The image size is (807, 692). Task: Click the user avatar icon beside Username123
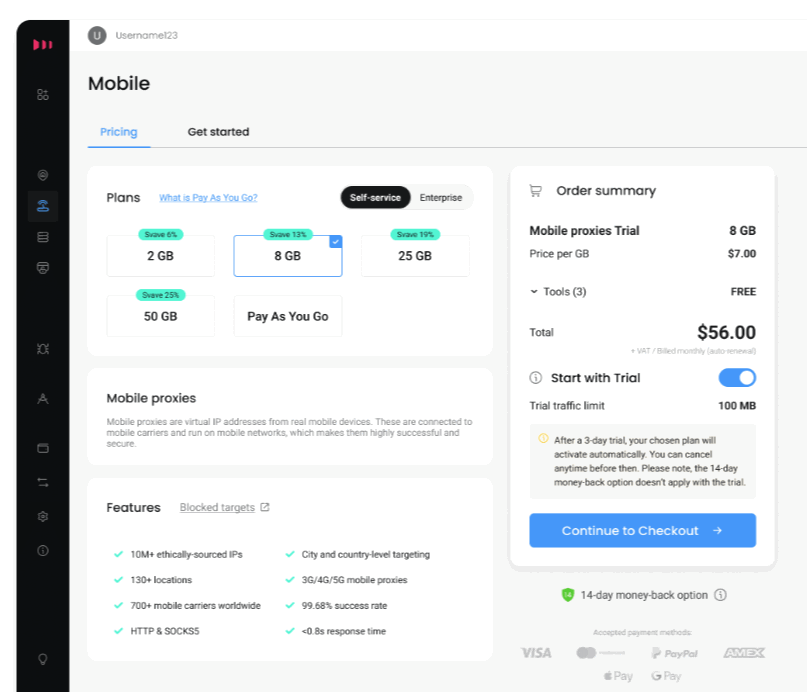coord(97,36)
